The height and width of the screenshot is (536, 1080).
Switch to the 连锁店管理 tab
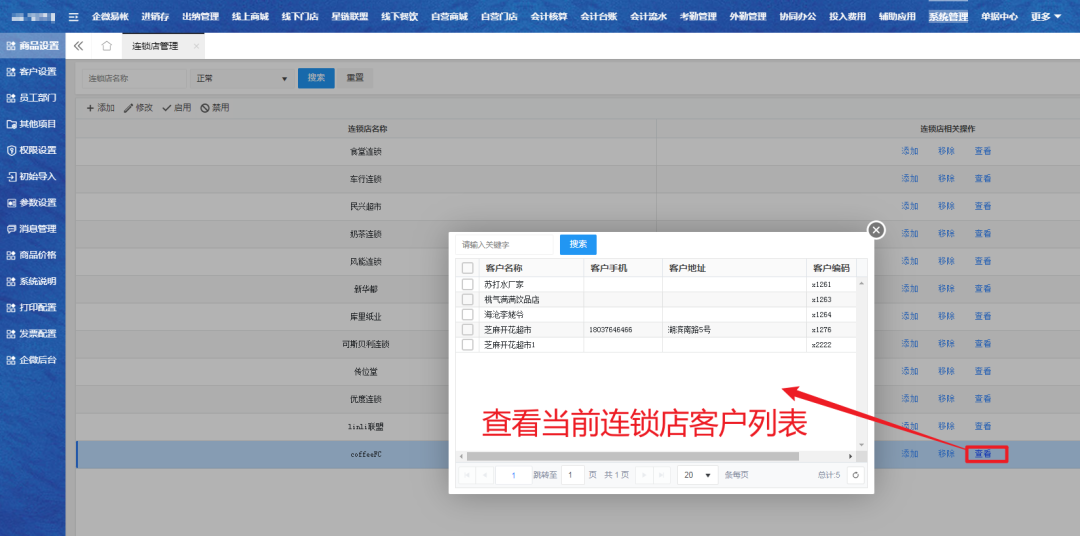click(x=155, y=46)
